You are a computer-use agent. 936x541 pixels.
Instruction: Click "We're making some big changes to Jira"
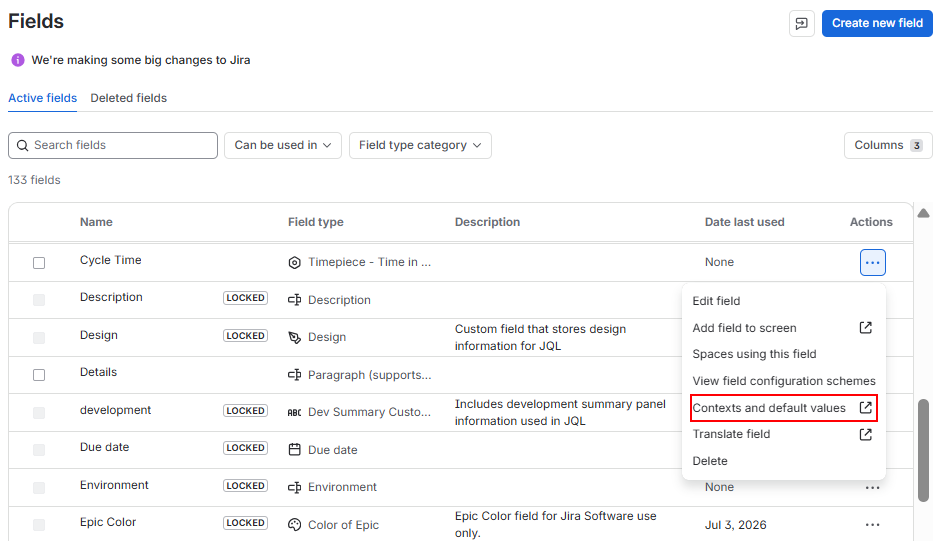[141, 60]
